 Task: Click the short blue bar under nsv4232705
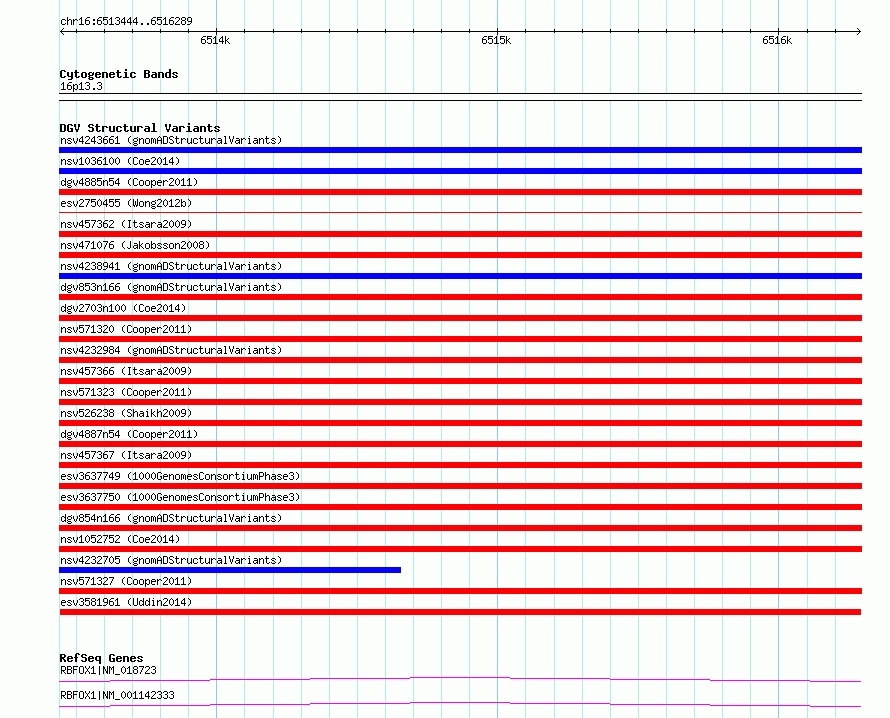click(230, 570)
